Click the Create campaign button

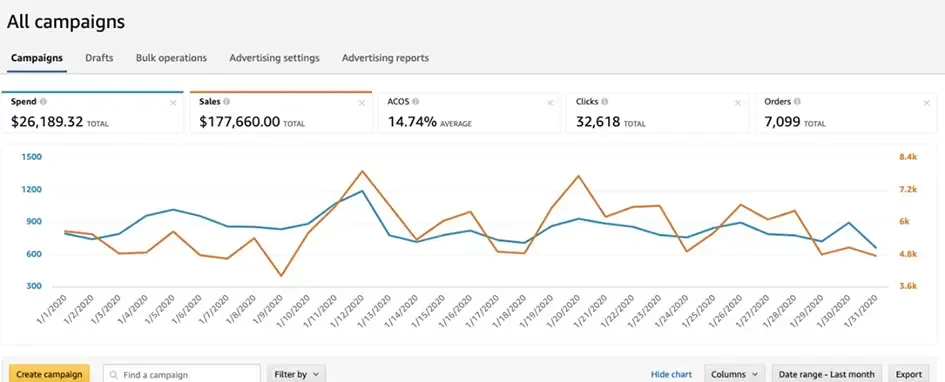[x=49, y=374]
